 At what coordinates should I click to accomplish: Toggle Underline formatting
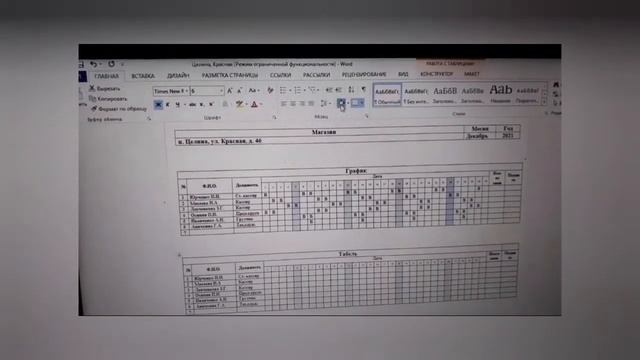(x=178, y=105)
